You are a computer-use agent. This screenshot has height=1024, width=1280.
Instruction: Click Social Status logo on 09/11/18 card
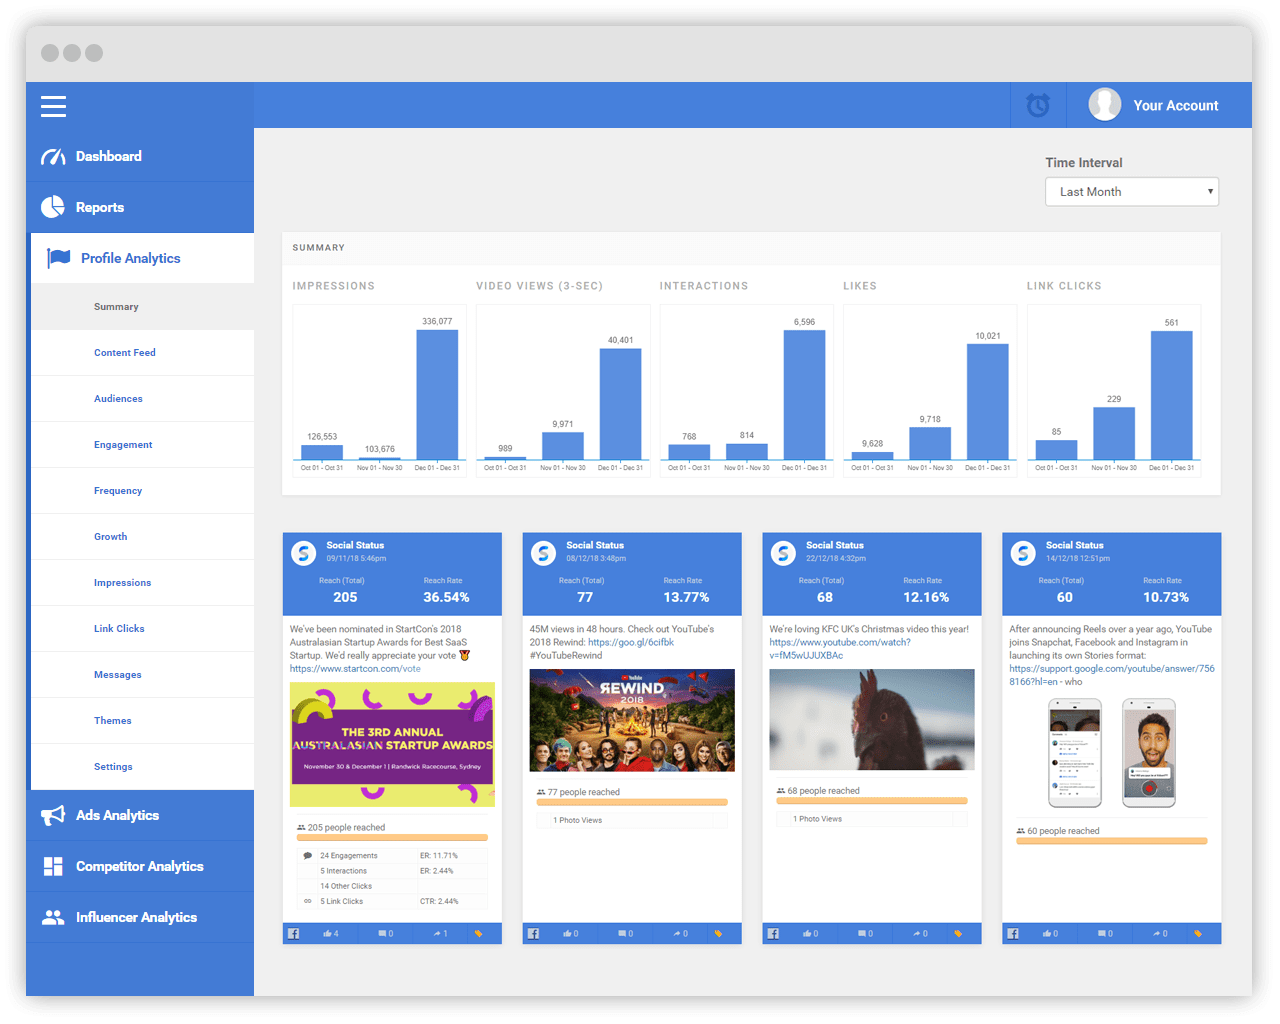[304, 552]
